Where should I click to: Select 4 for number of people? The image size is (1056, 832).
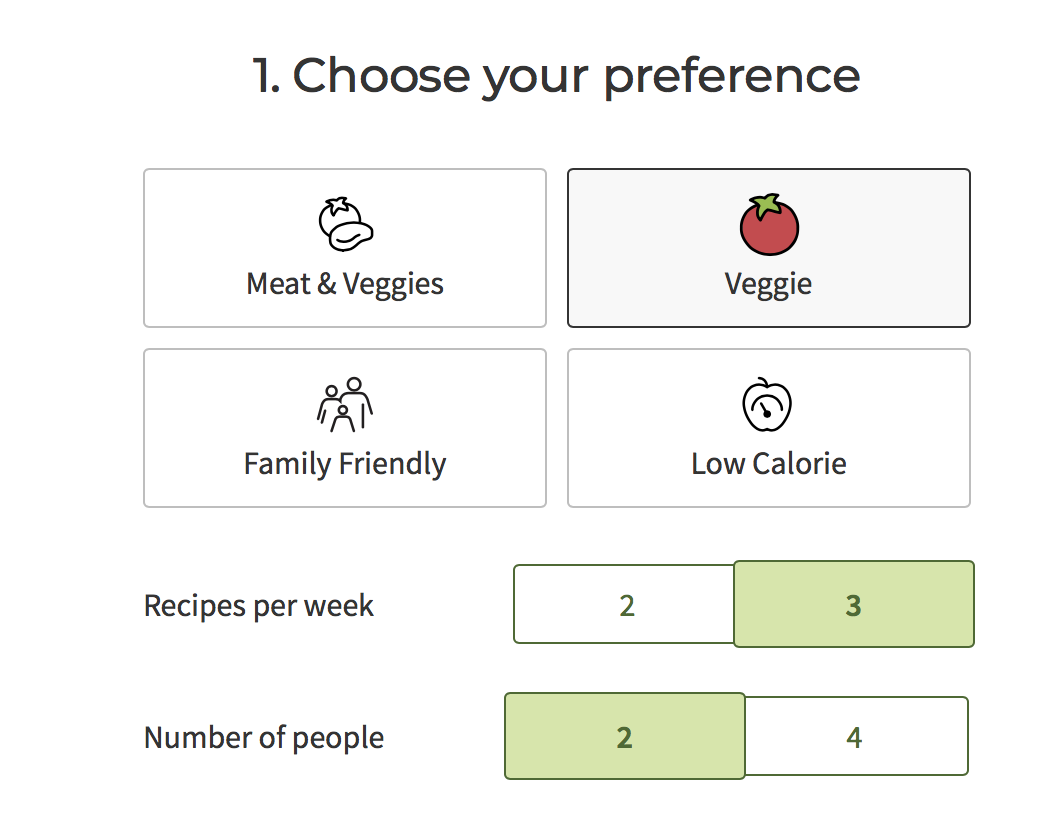[855, 737]
